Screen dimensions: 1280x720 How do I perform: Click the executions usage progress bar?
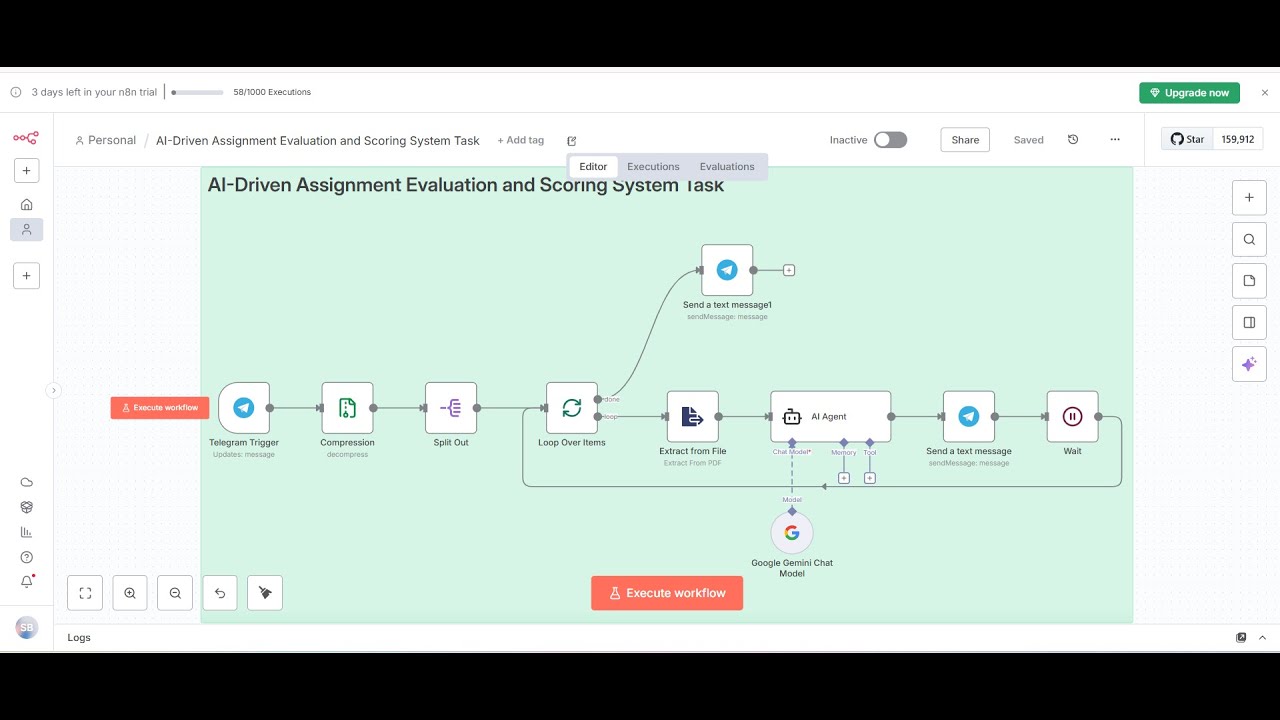pos(197,92)
